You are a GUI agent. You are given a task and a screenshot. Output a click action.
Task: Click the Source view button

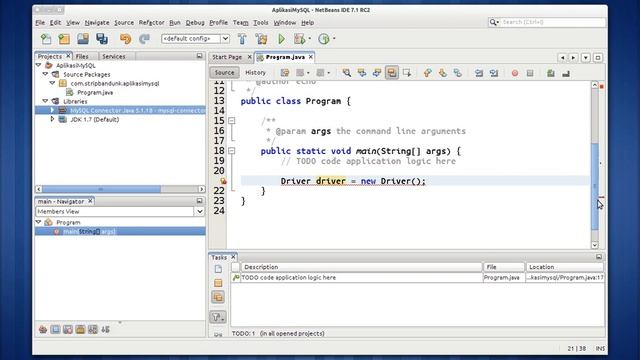tap(224, 73)
